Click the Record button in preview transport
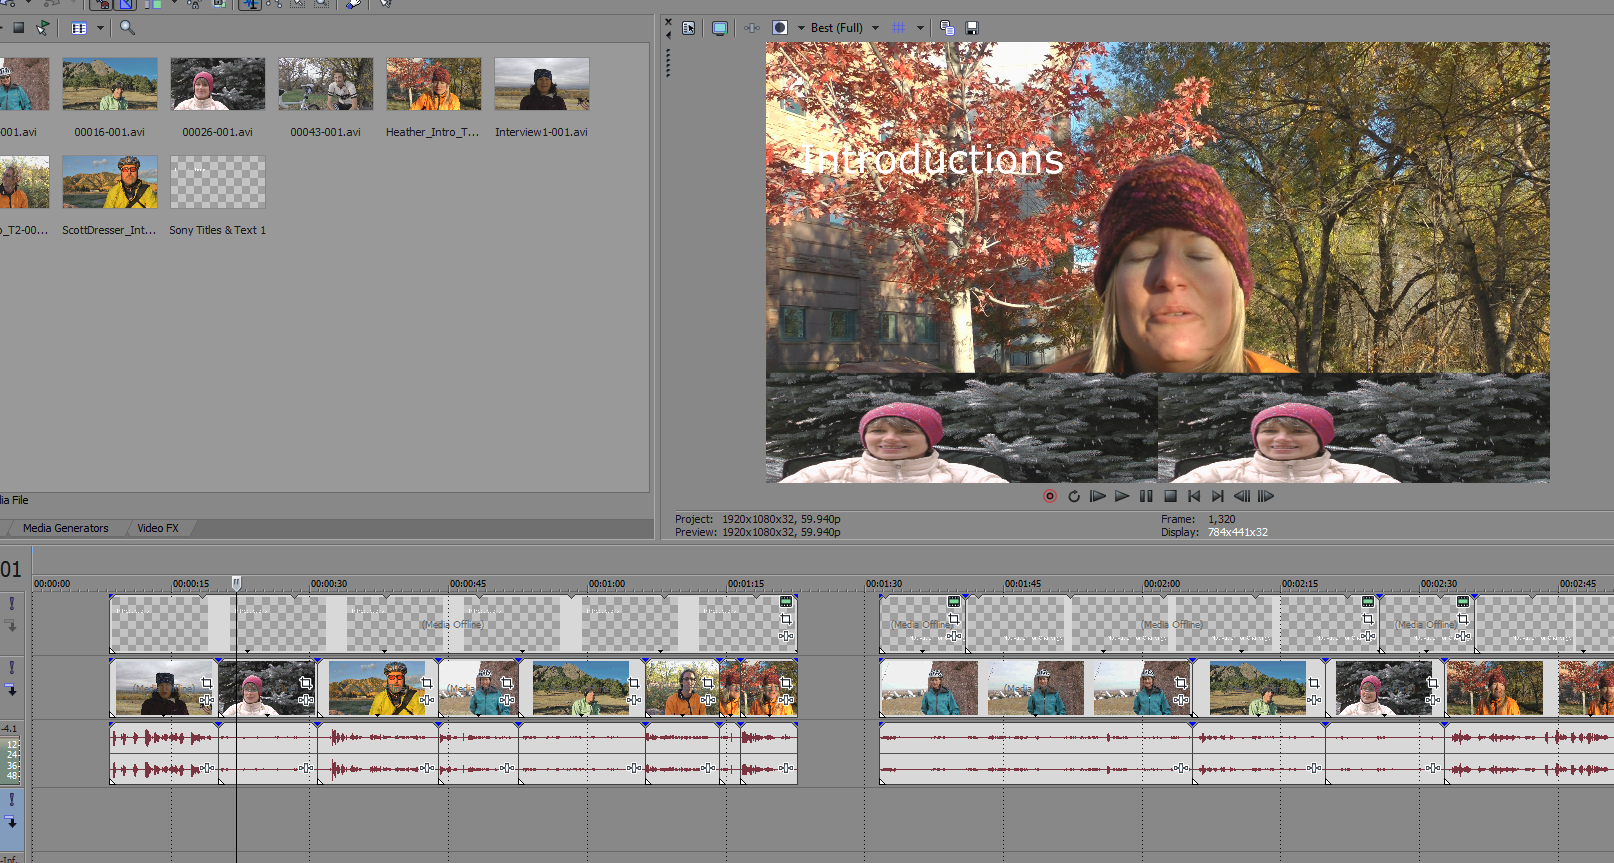1614x863 pixels. coord(1050,496)
